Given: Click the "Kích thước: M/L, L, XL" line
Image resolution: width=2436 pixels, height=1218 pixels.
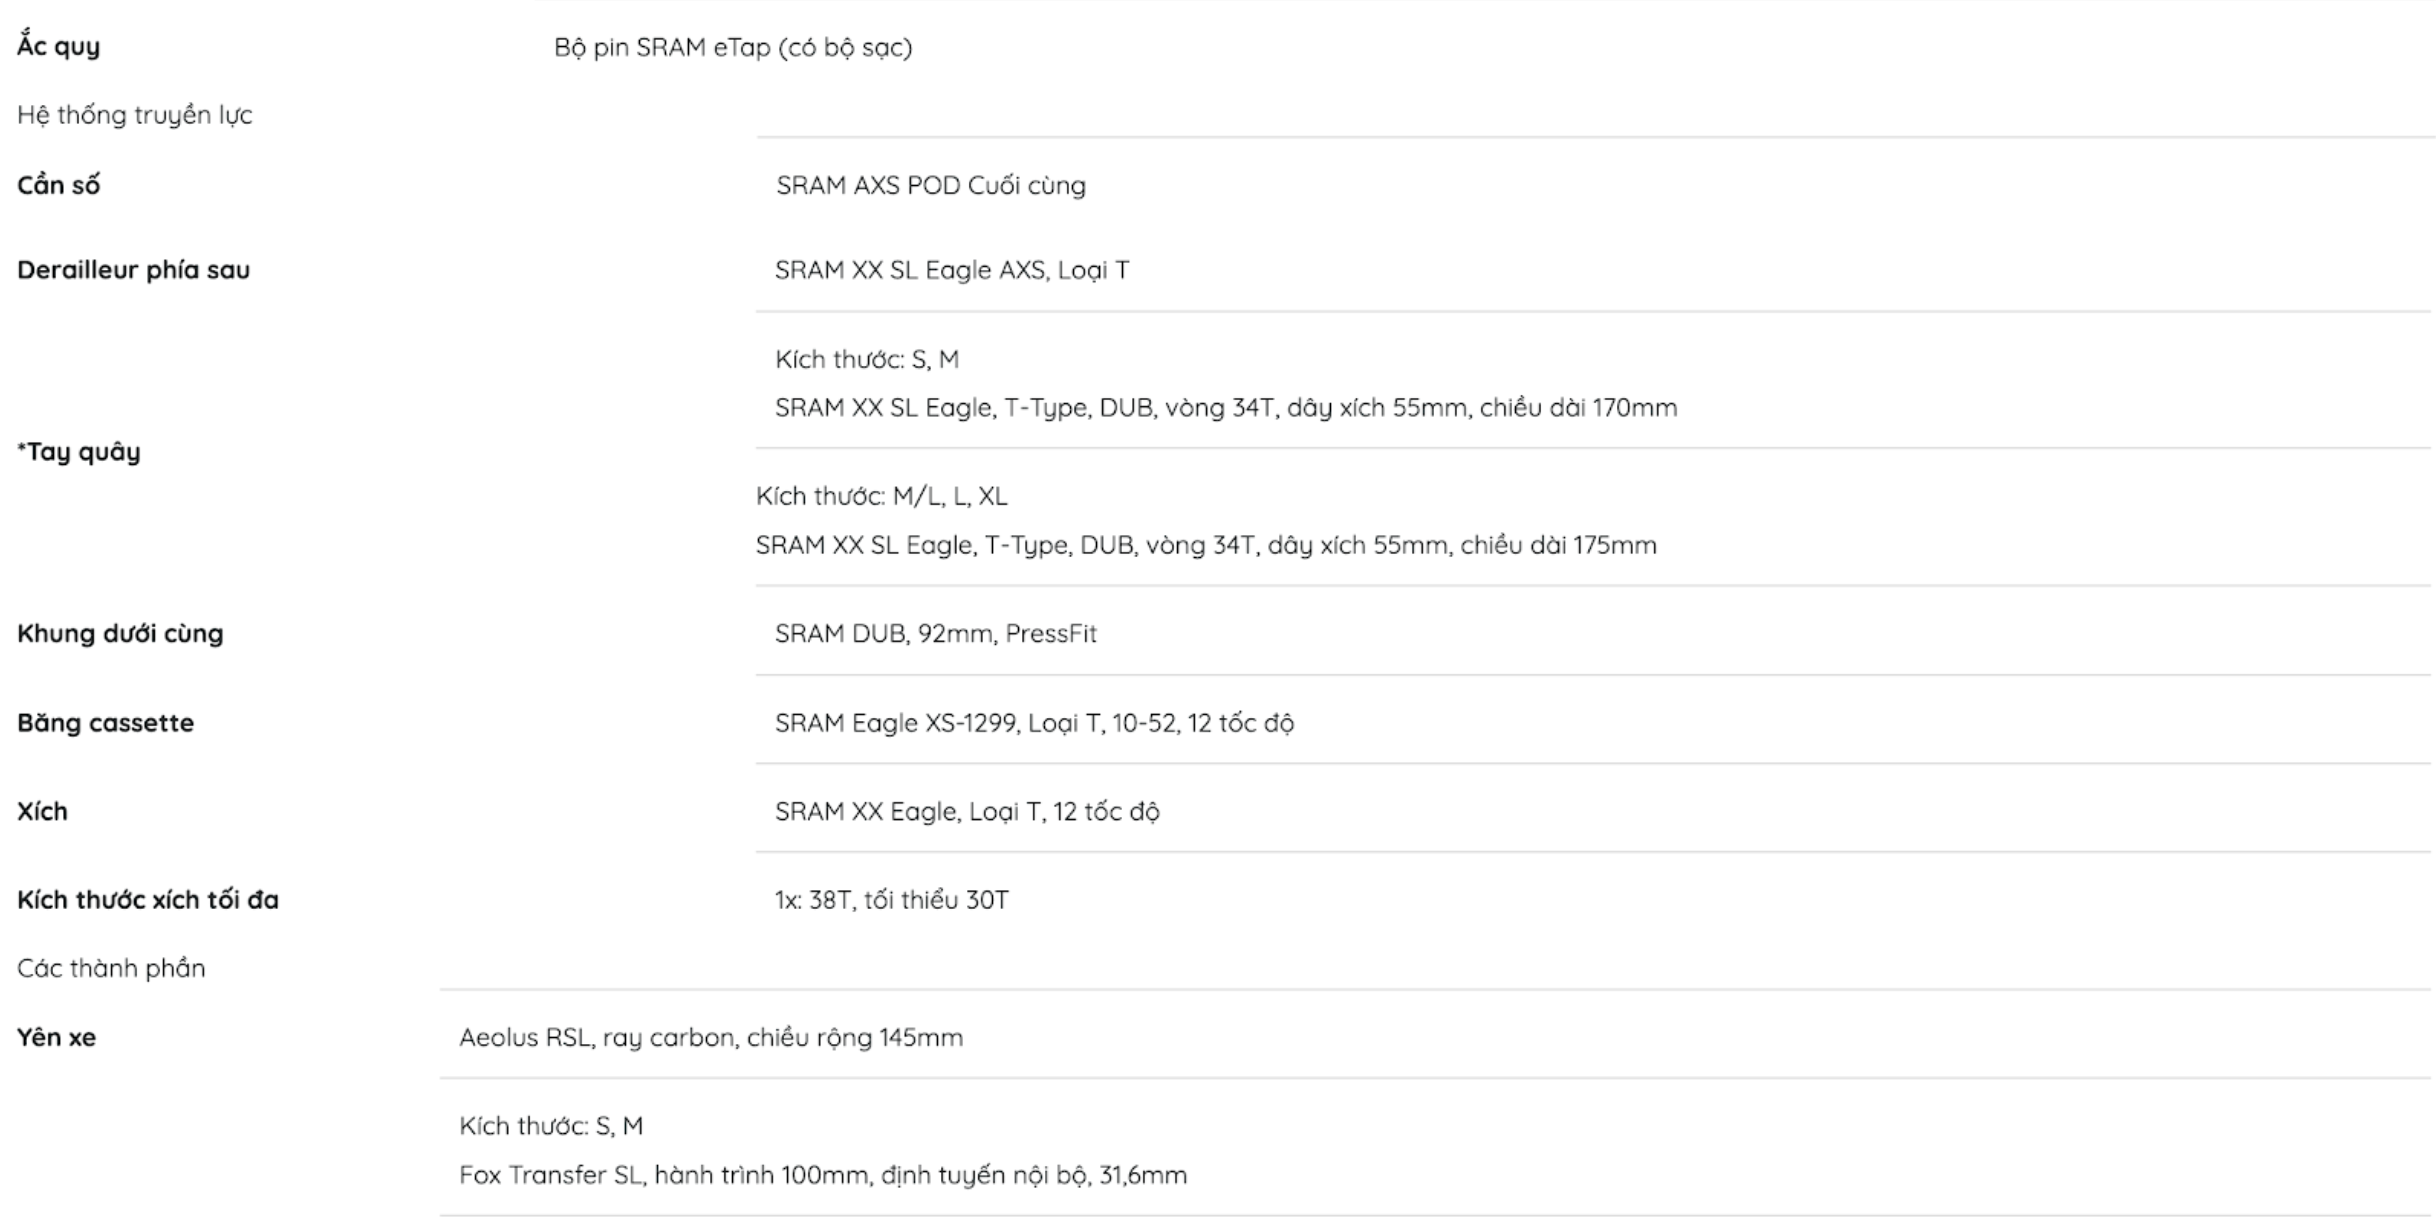Looking at the screenshot, I should [881, 496].
